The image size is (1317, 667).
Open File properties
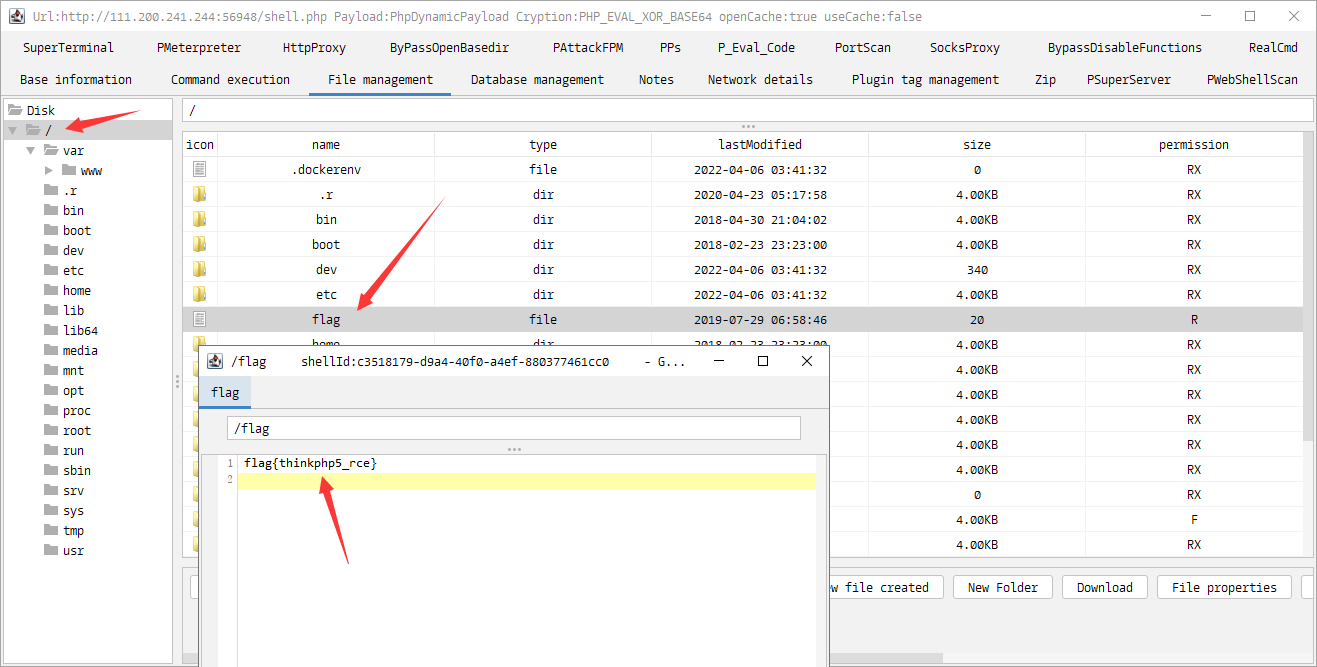tap(1224, 587)
